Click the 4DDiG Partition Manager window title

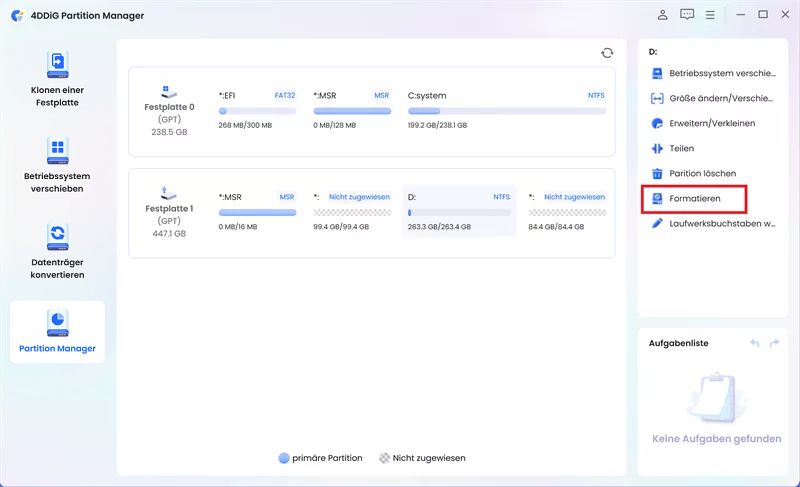coord(87,16)
